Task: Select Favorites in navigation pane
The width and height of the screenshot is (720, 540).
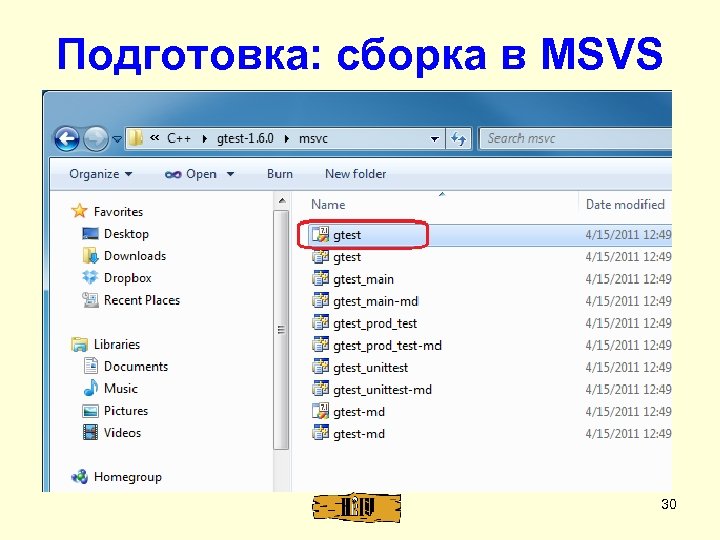Action: pos(118,212)
